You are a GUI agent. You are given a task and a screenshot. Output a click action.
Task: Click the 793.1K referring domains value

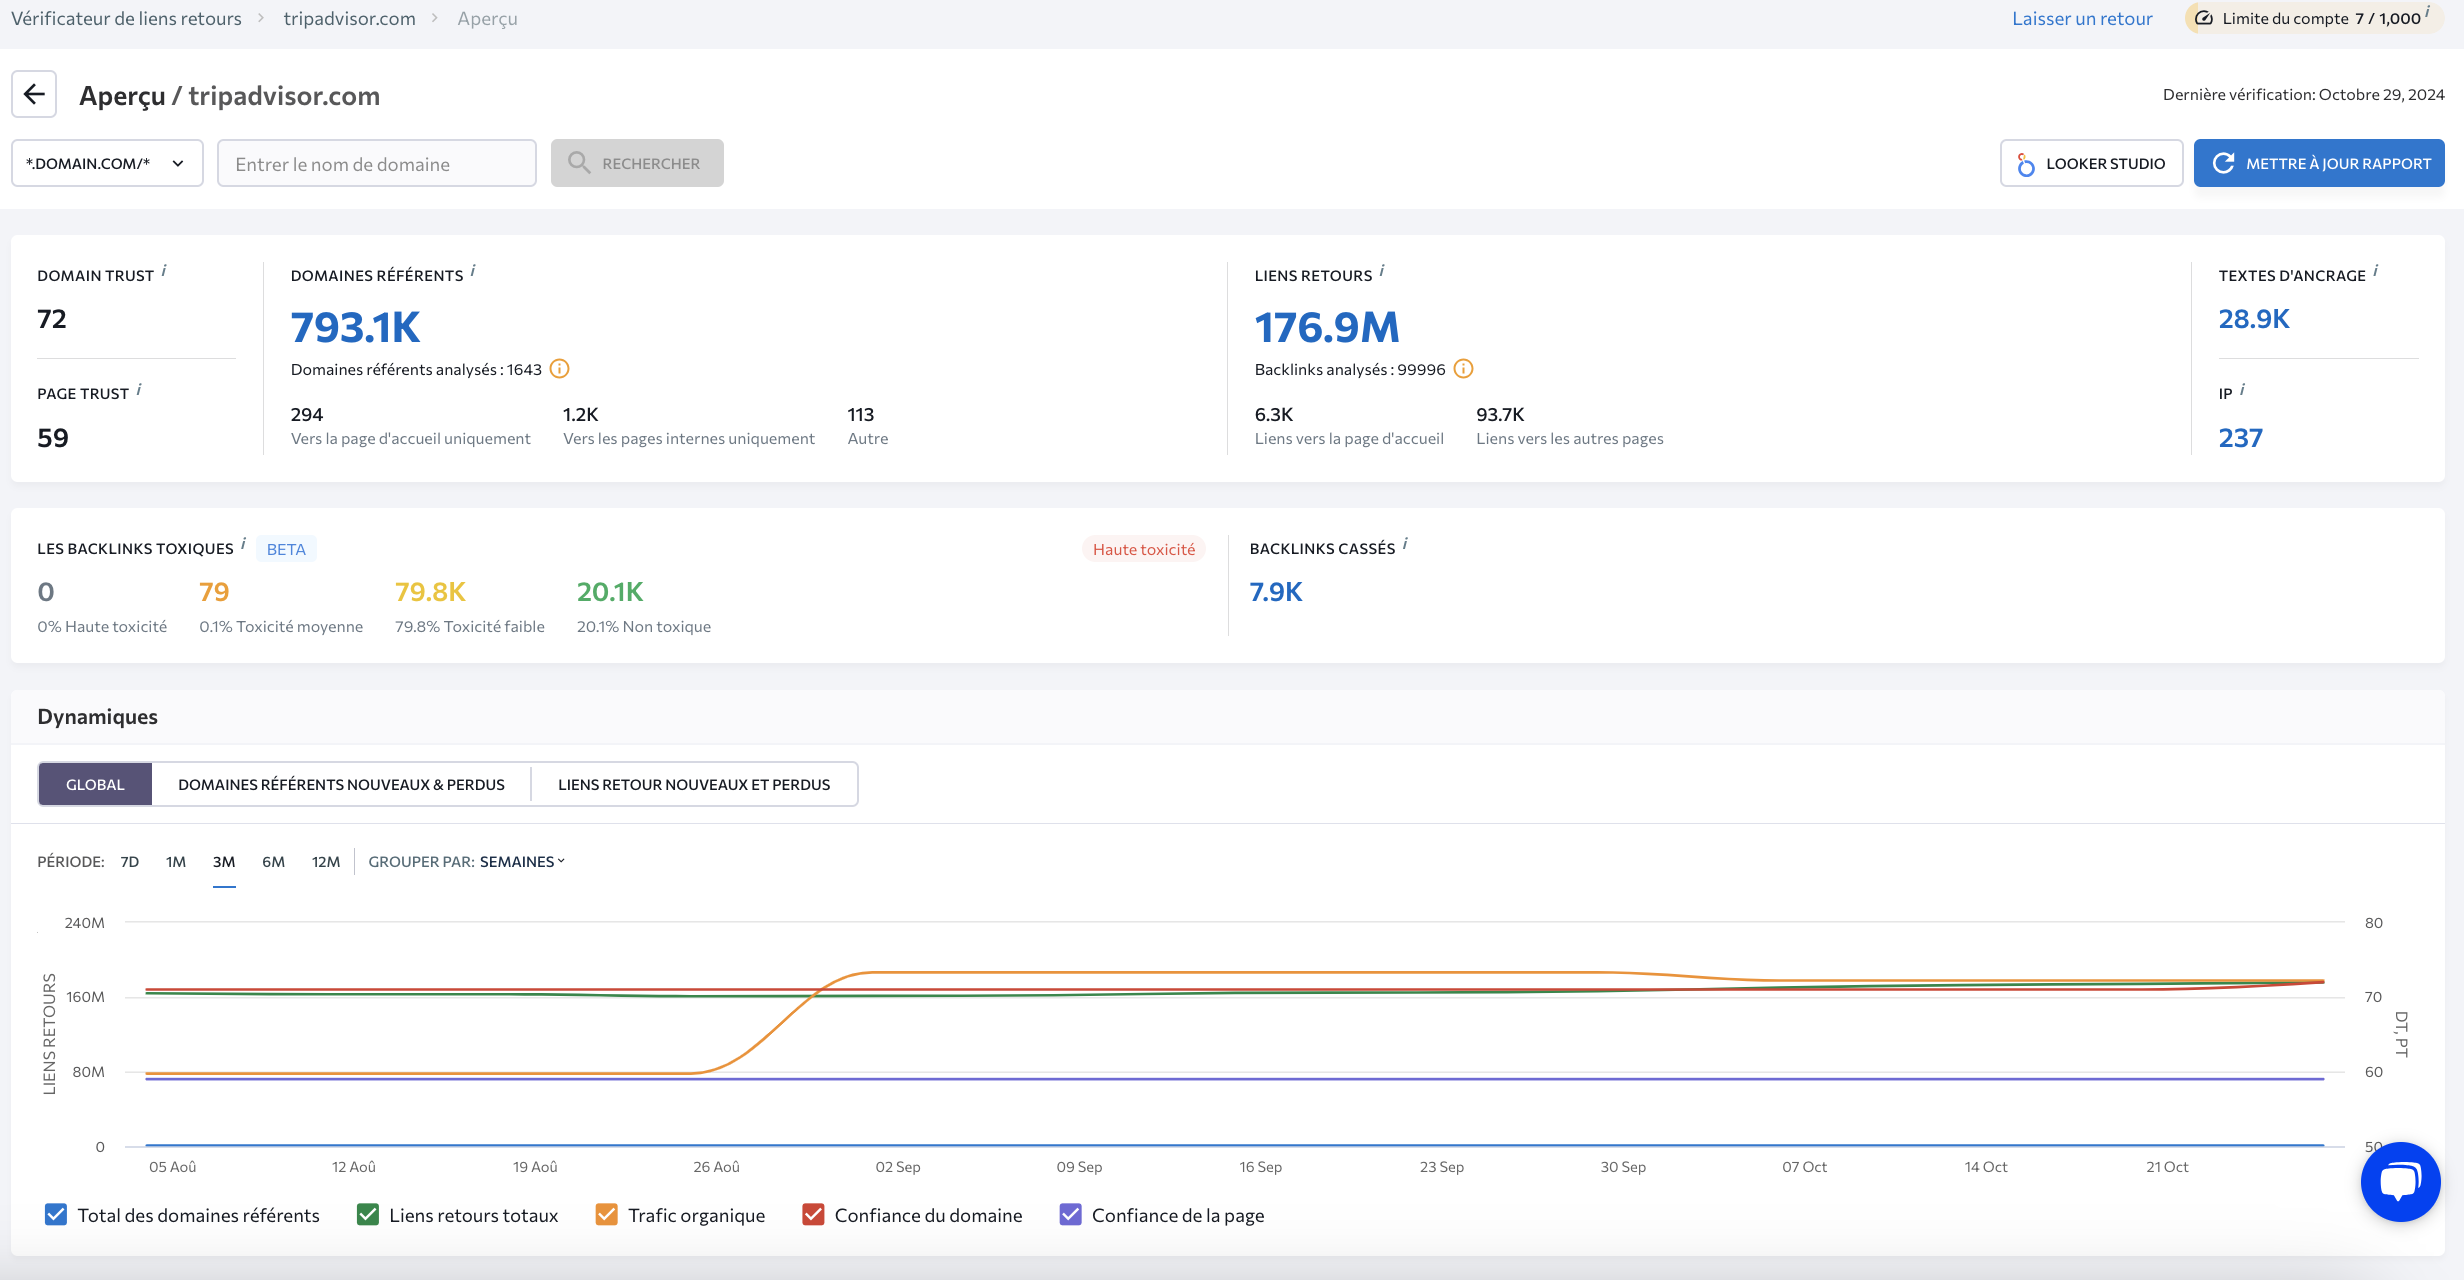pos(356,327)
